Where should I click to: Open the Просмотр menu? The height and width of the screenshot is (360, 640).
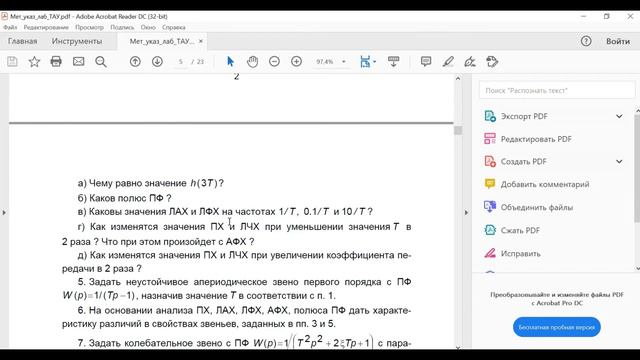[89, 27]
